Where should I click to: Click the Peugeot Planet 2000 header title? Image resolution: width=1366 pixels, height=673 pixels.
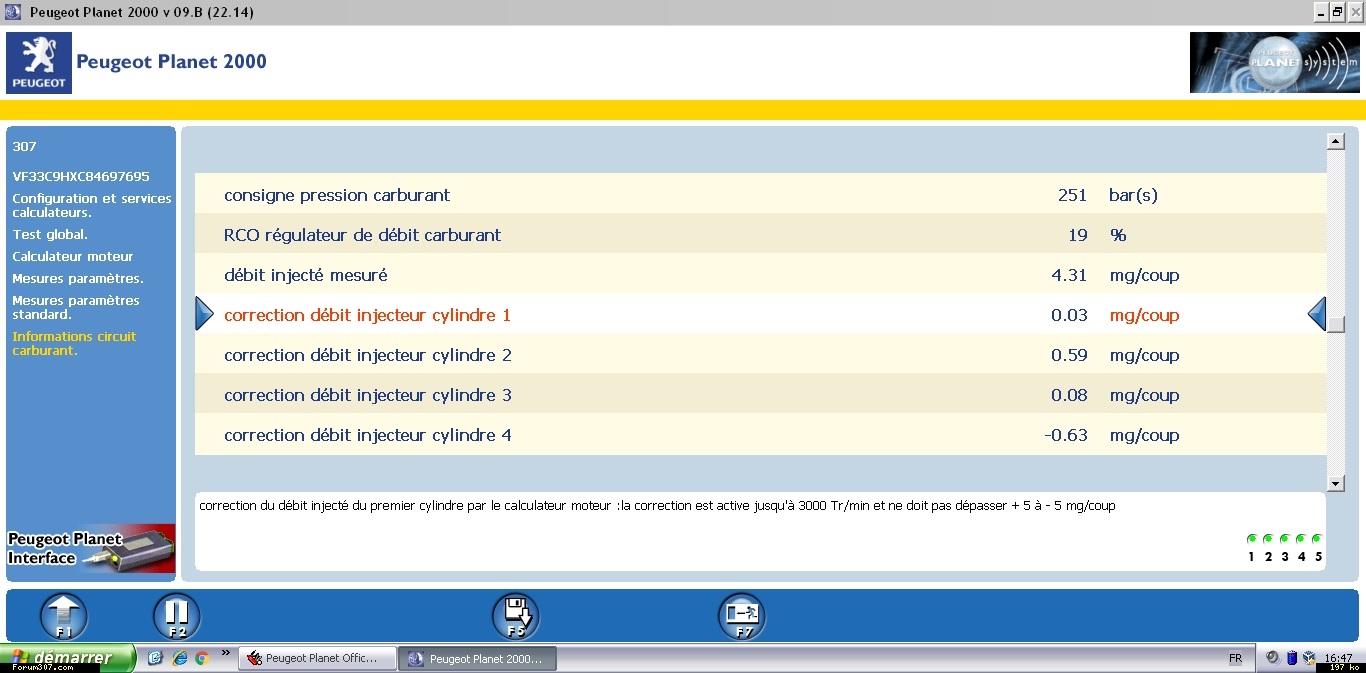[x=172, y=62]
